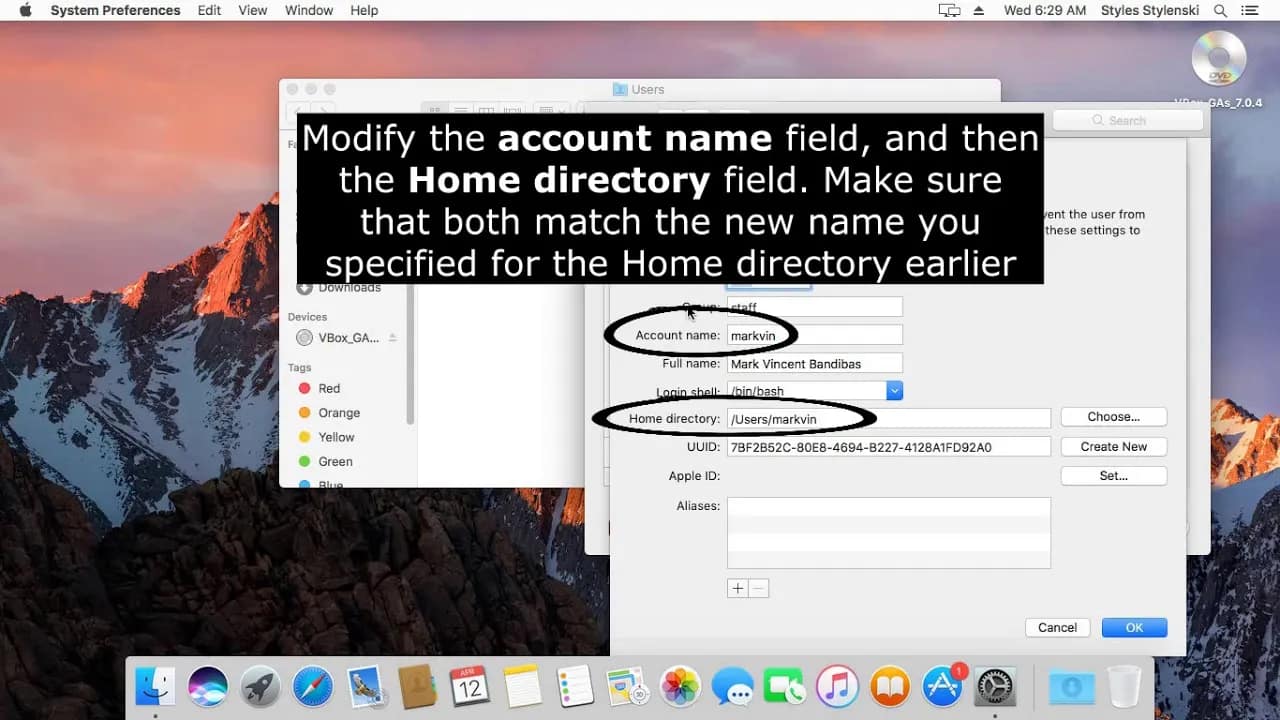Screen dimensions: 1280x720
Task: Collapse the Devices section in the sidebar
Action: 305,316
